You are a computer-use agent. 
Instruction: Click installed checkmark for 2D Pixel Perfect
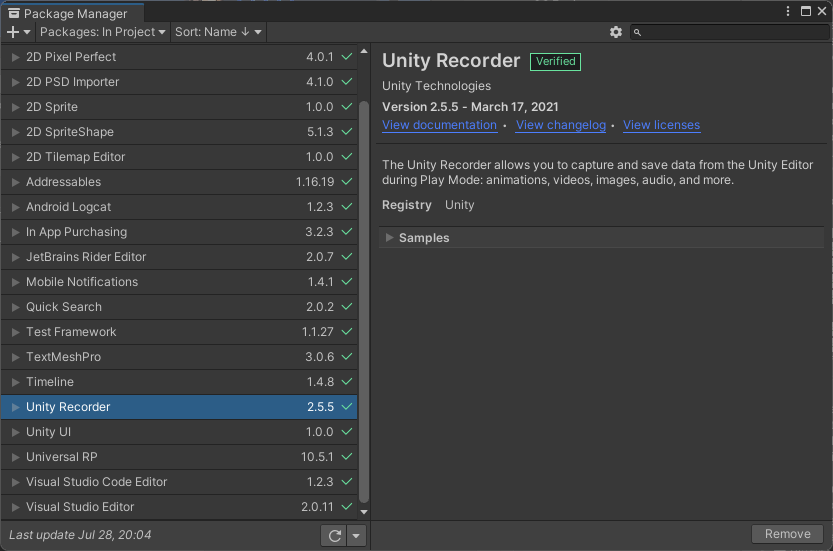pyautogui.click(x=347, y=56)
